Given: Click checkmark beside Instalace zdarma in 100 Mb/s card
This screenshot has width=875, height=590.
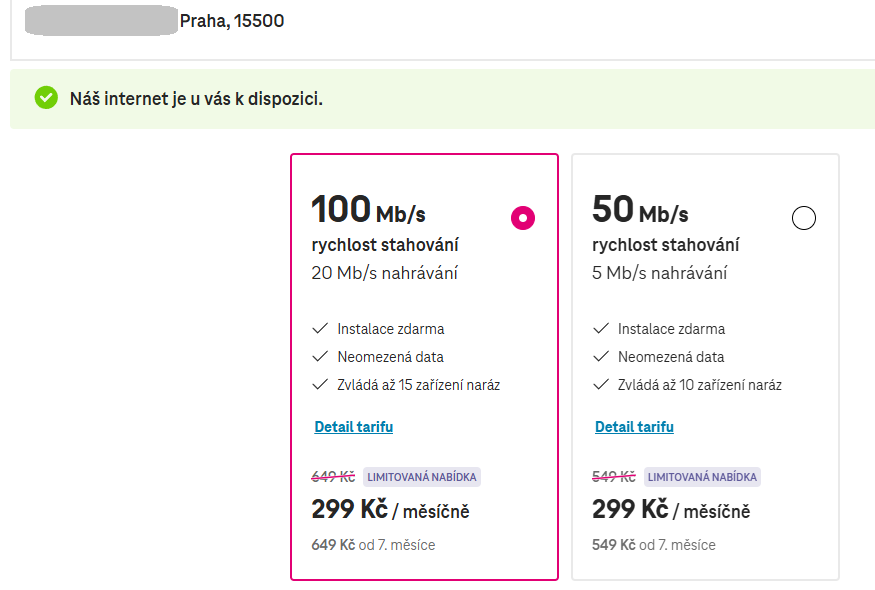Looking at the screenshot, I should pos(320,328).
